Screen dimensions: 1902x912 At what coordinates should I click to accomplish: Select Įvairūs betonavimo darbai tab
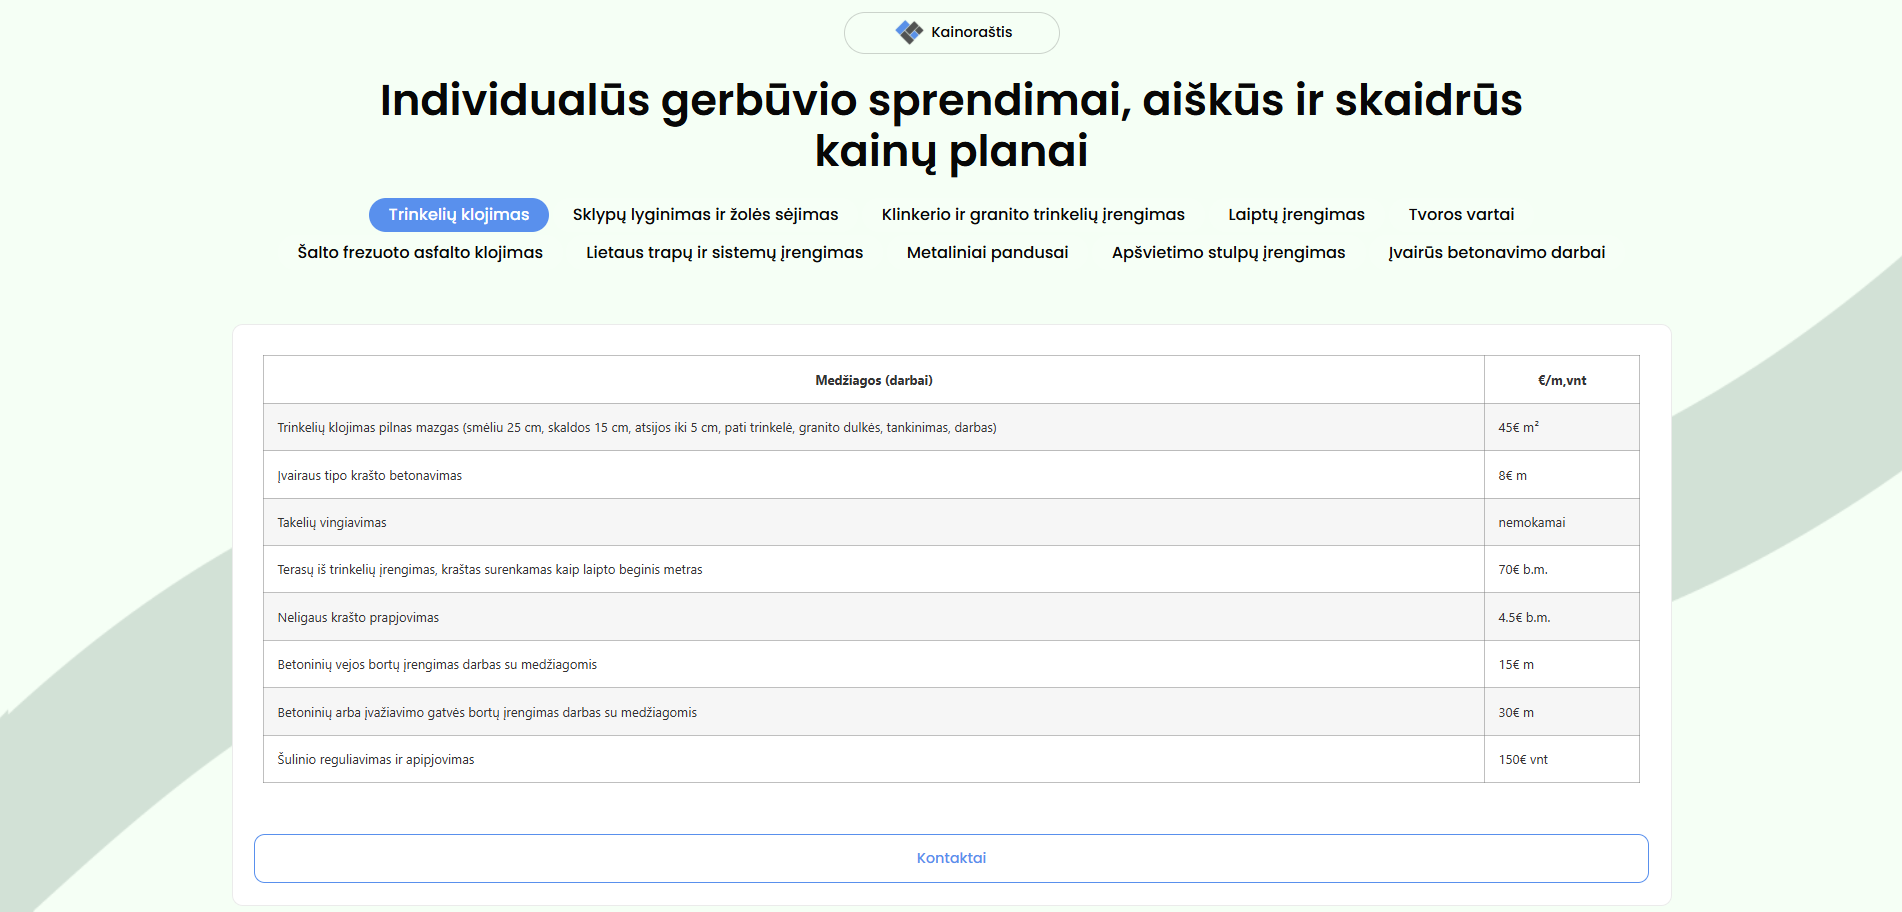tap(1496, 253)
